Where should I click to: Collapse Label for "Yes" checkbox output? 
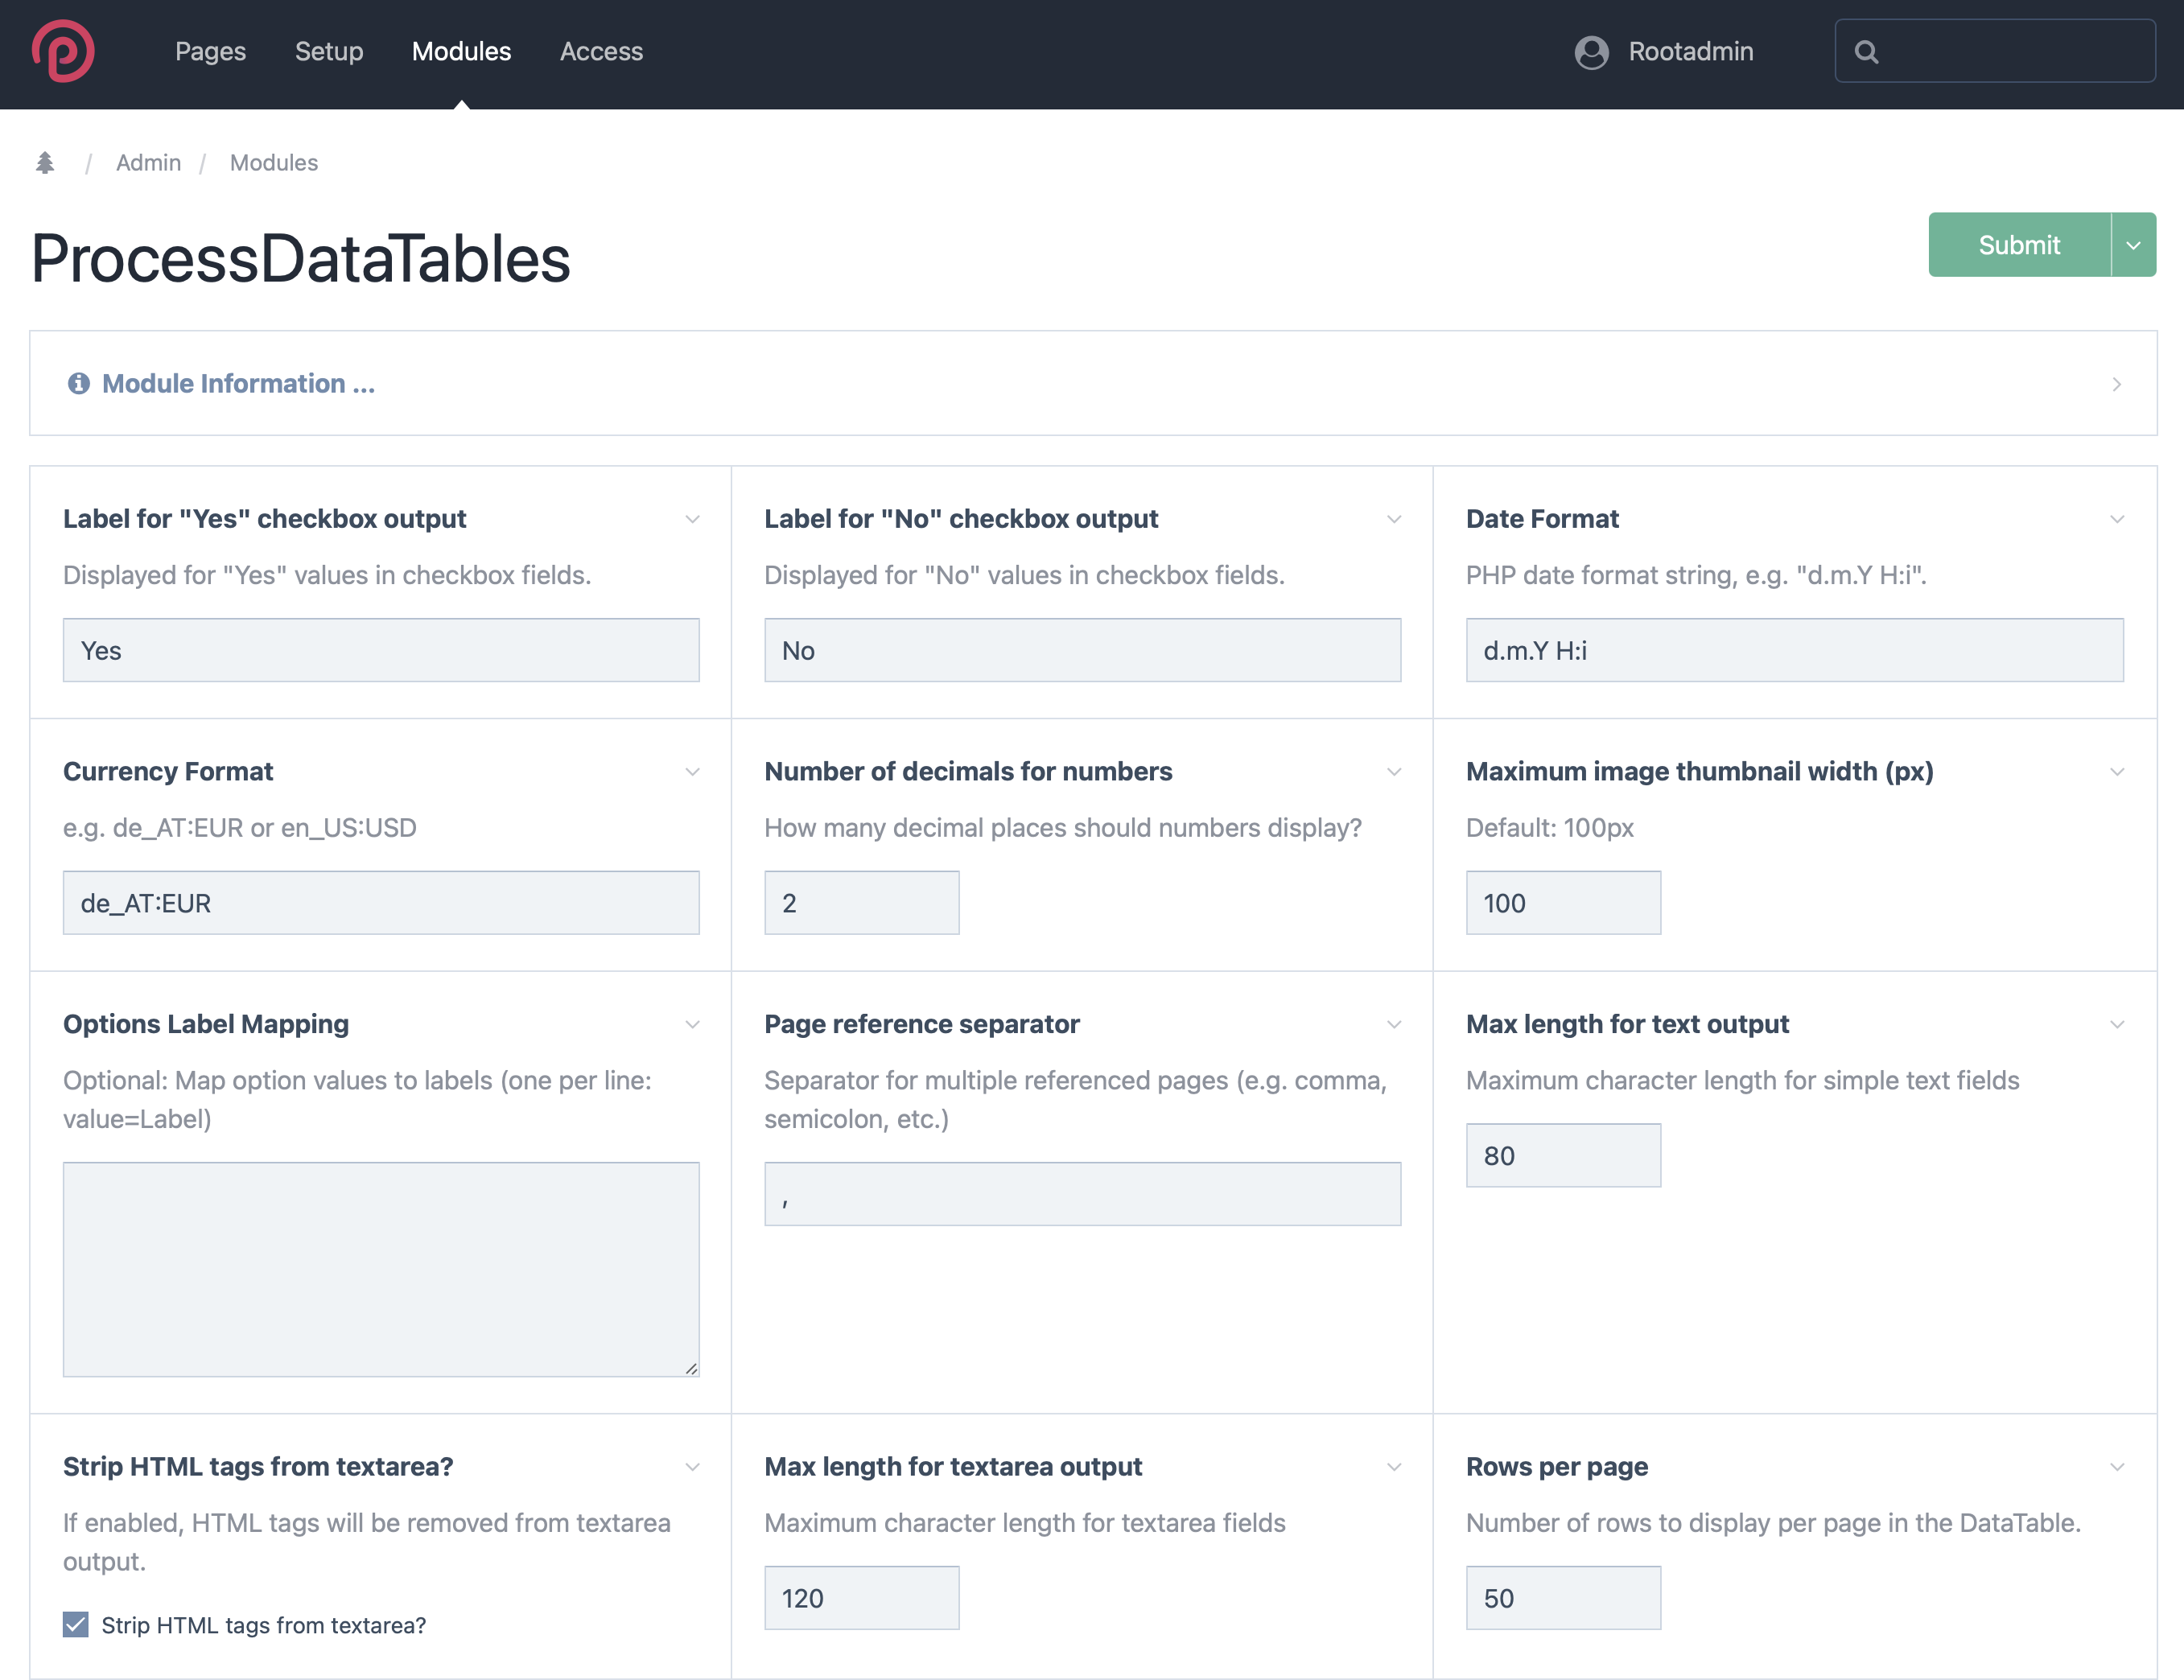[x=692, y=519]
